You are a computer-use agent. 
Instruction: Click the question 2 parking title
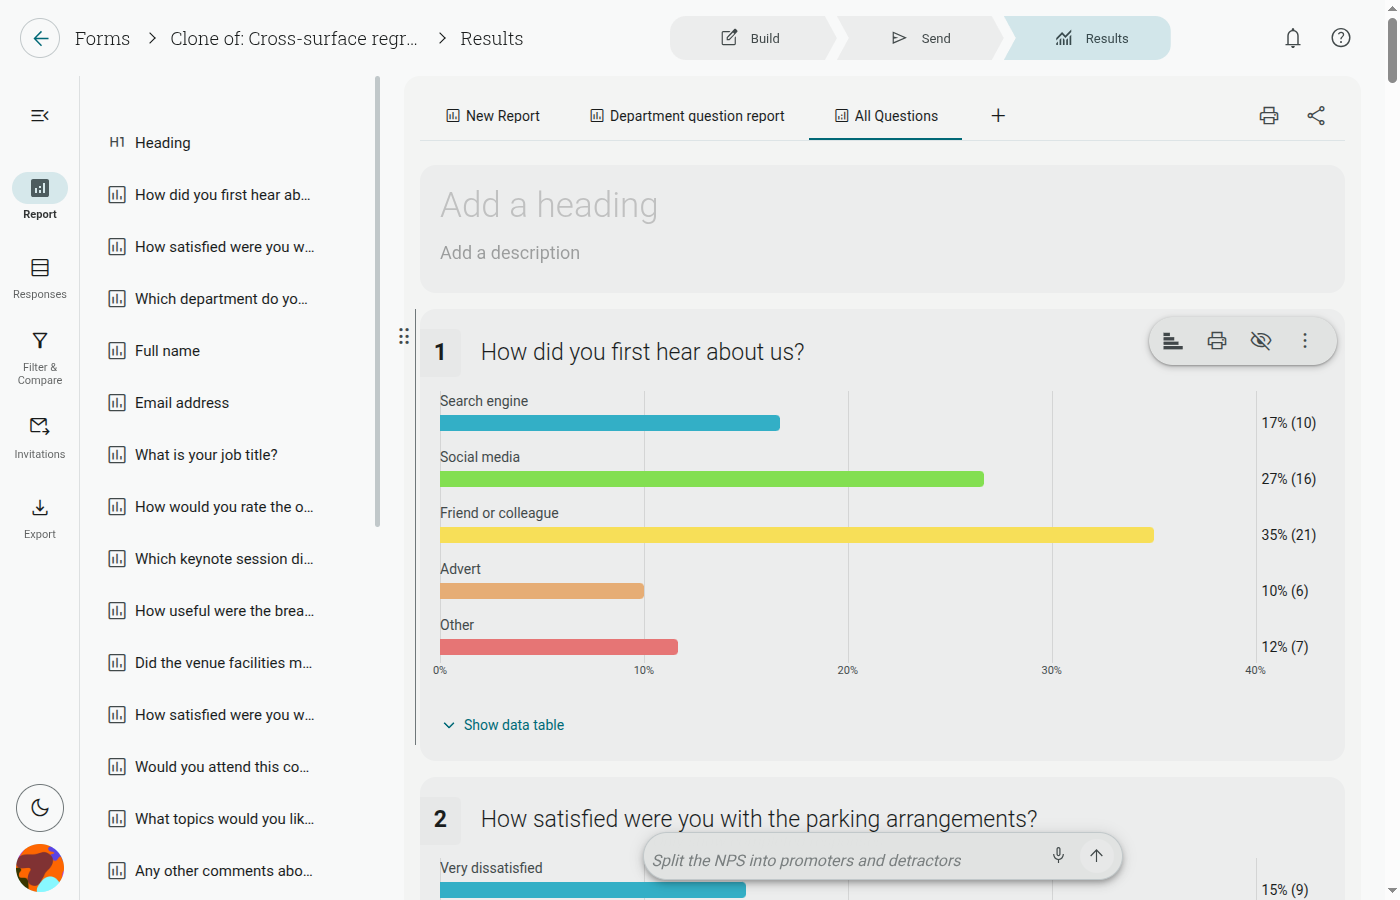[x=759, y=819]
